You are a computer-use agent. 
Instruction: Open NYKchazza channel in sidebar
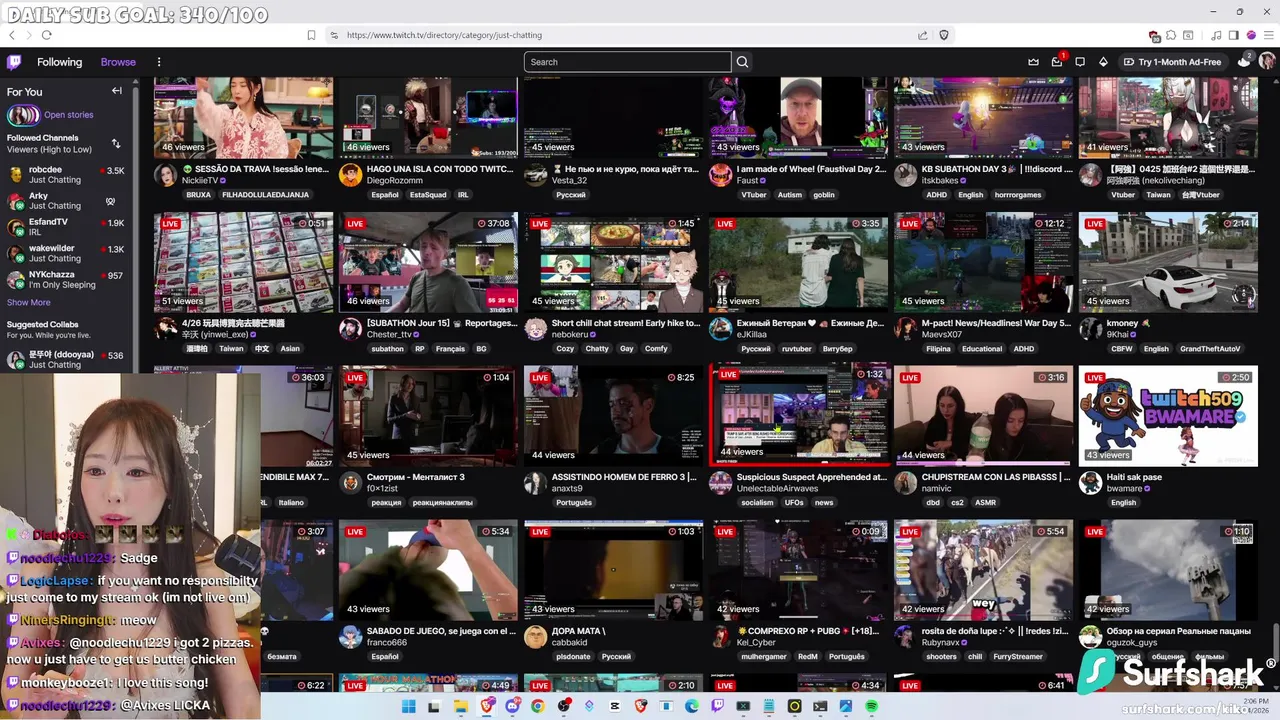click(x=66, y=279)
